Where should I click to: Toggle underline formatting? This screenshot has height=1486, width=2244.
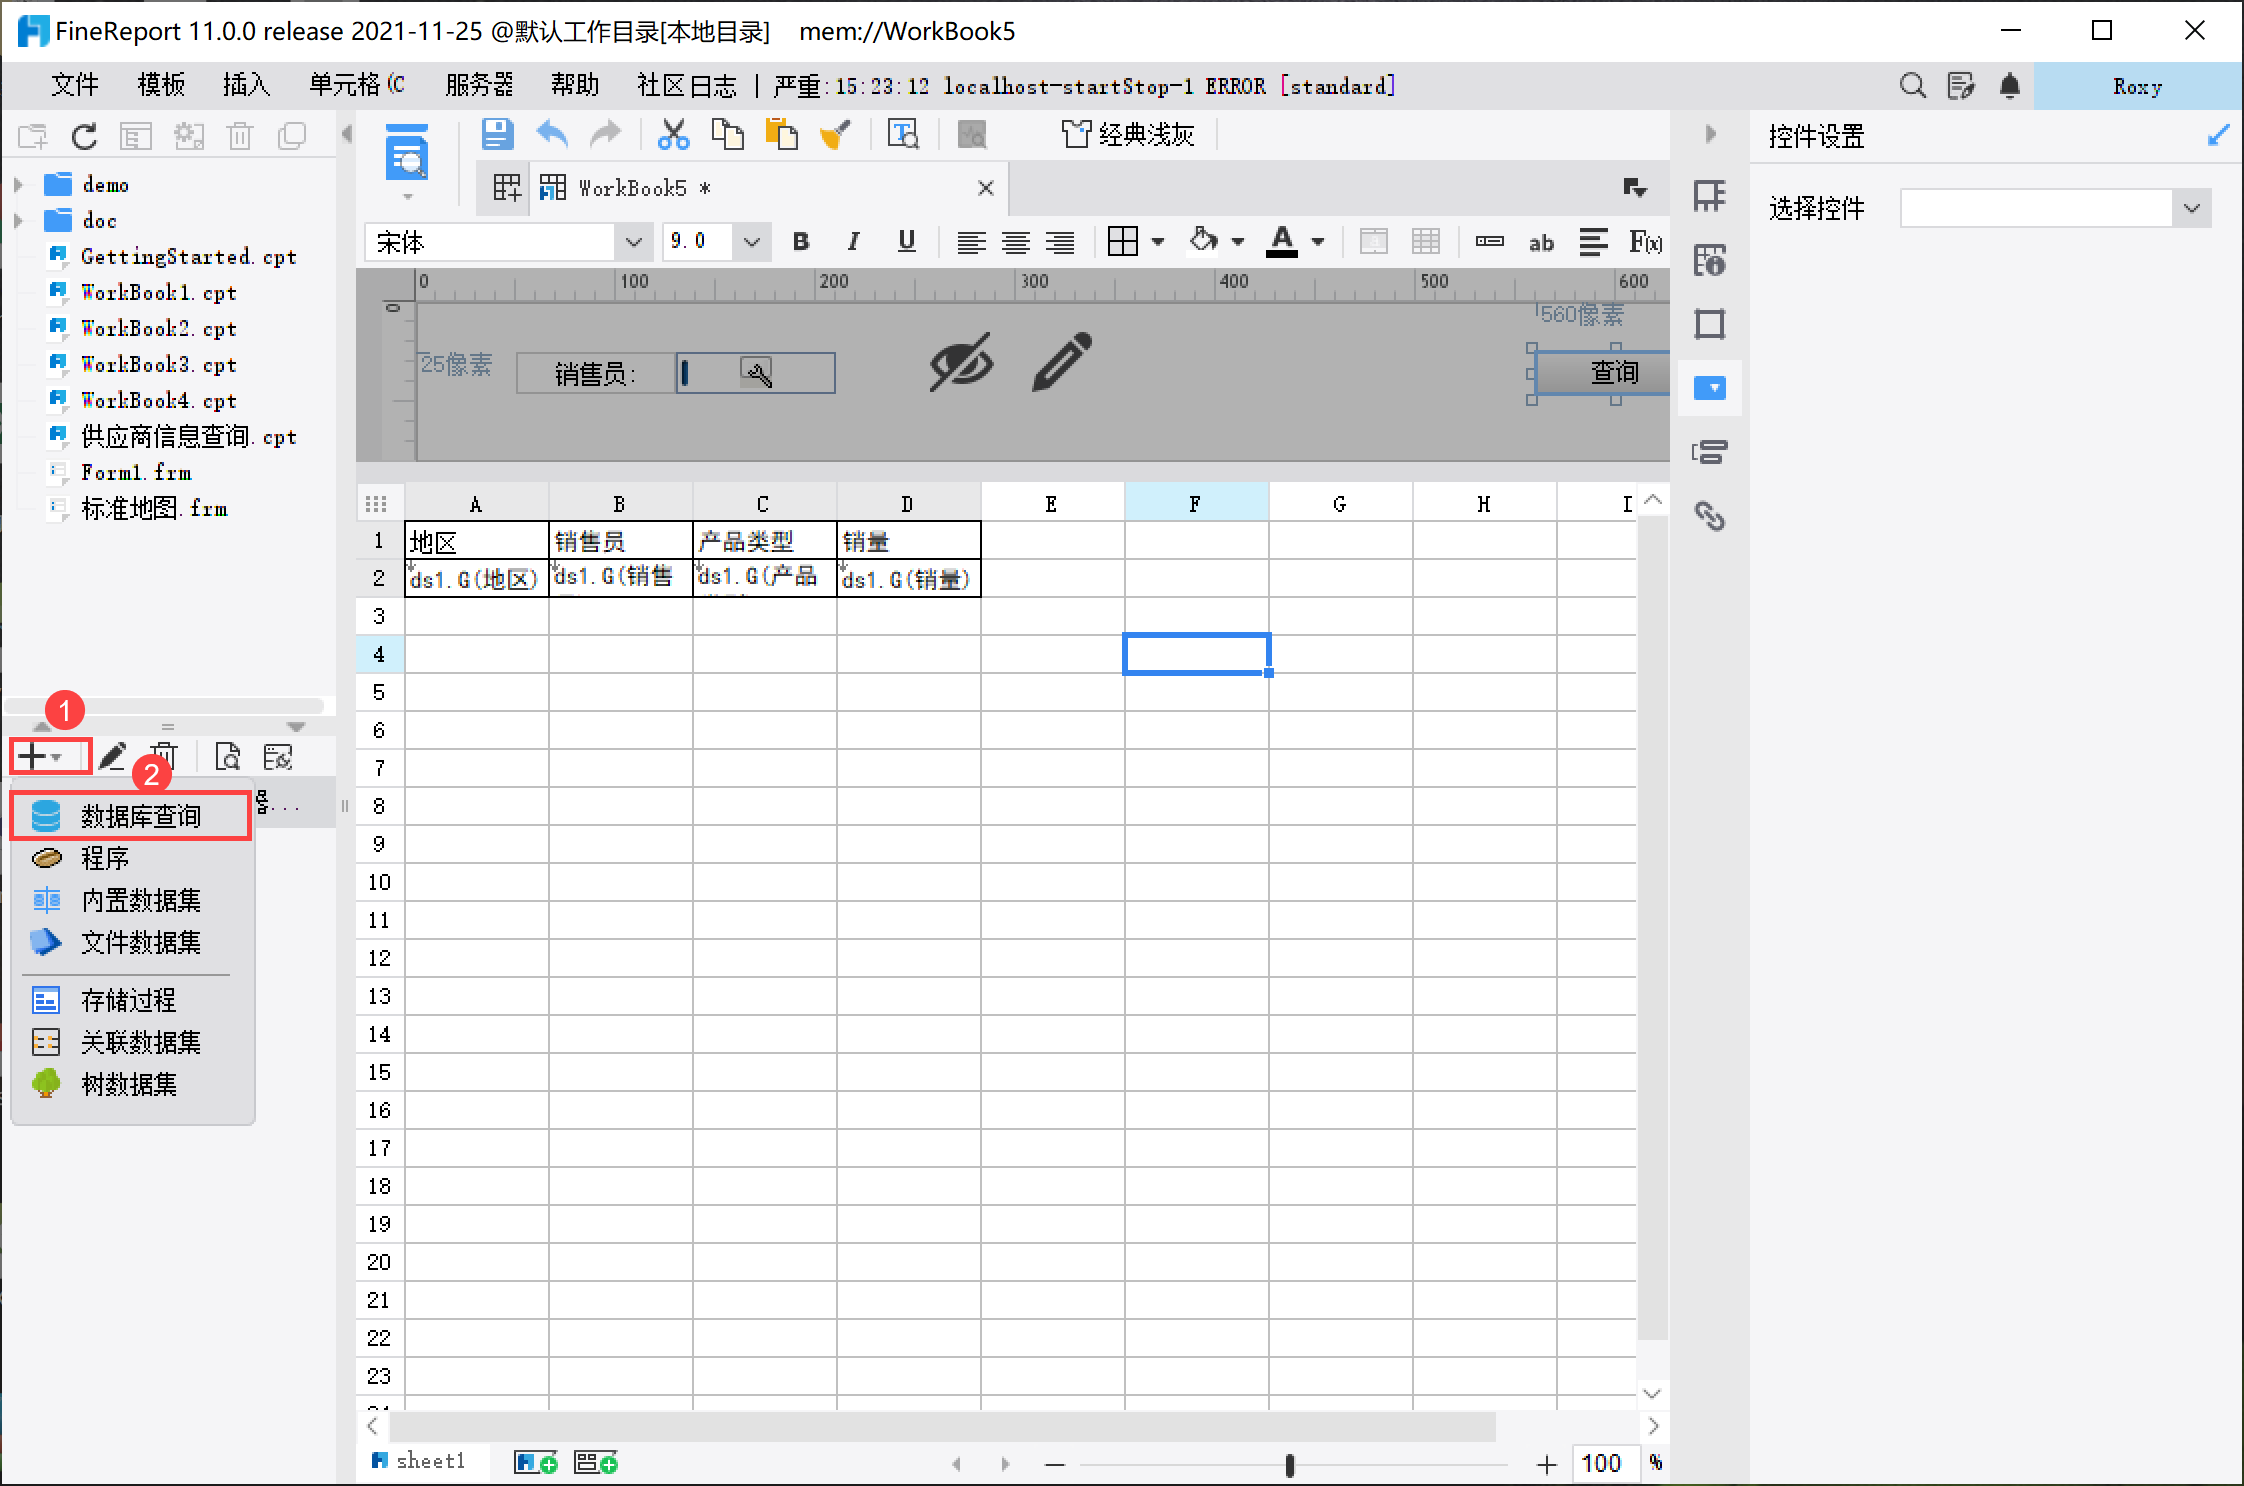point(906,241)
